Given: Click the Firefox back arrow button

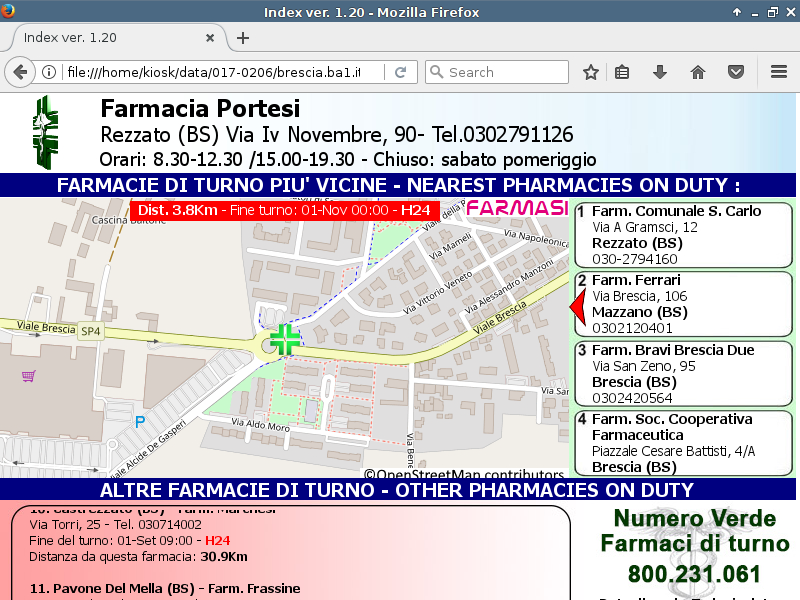Looking at the screenshot, I should pos(20,72).
